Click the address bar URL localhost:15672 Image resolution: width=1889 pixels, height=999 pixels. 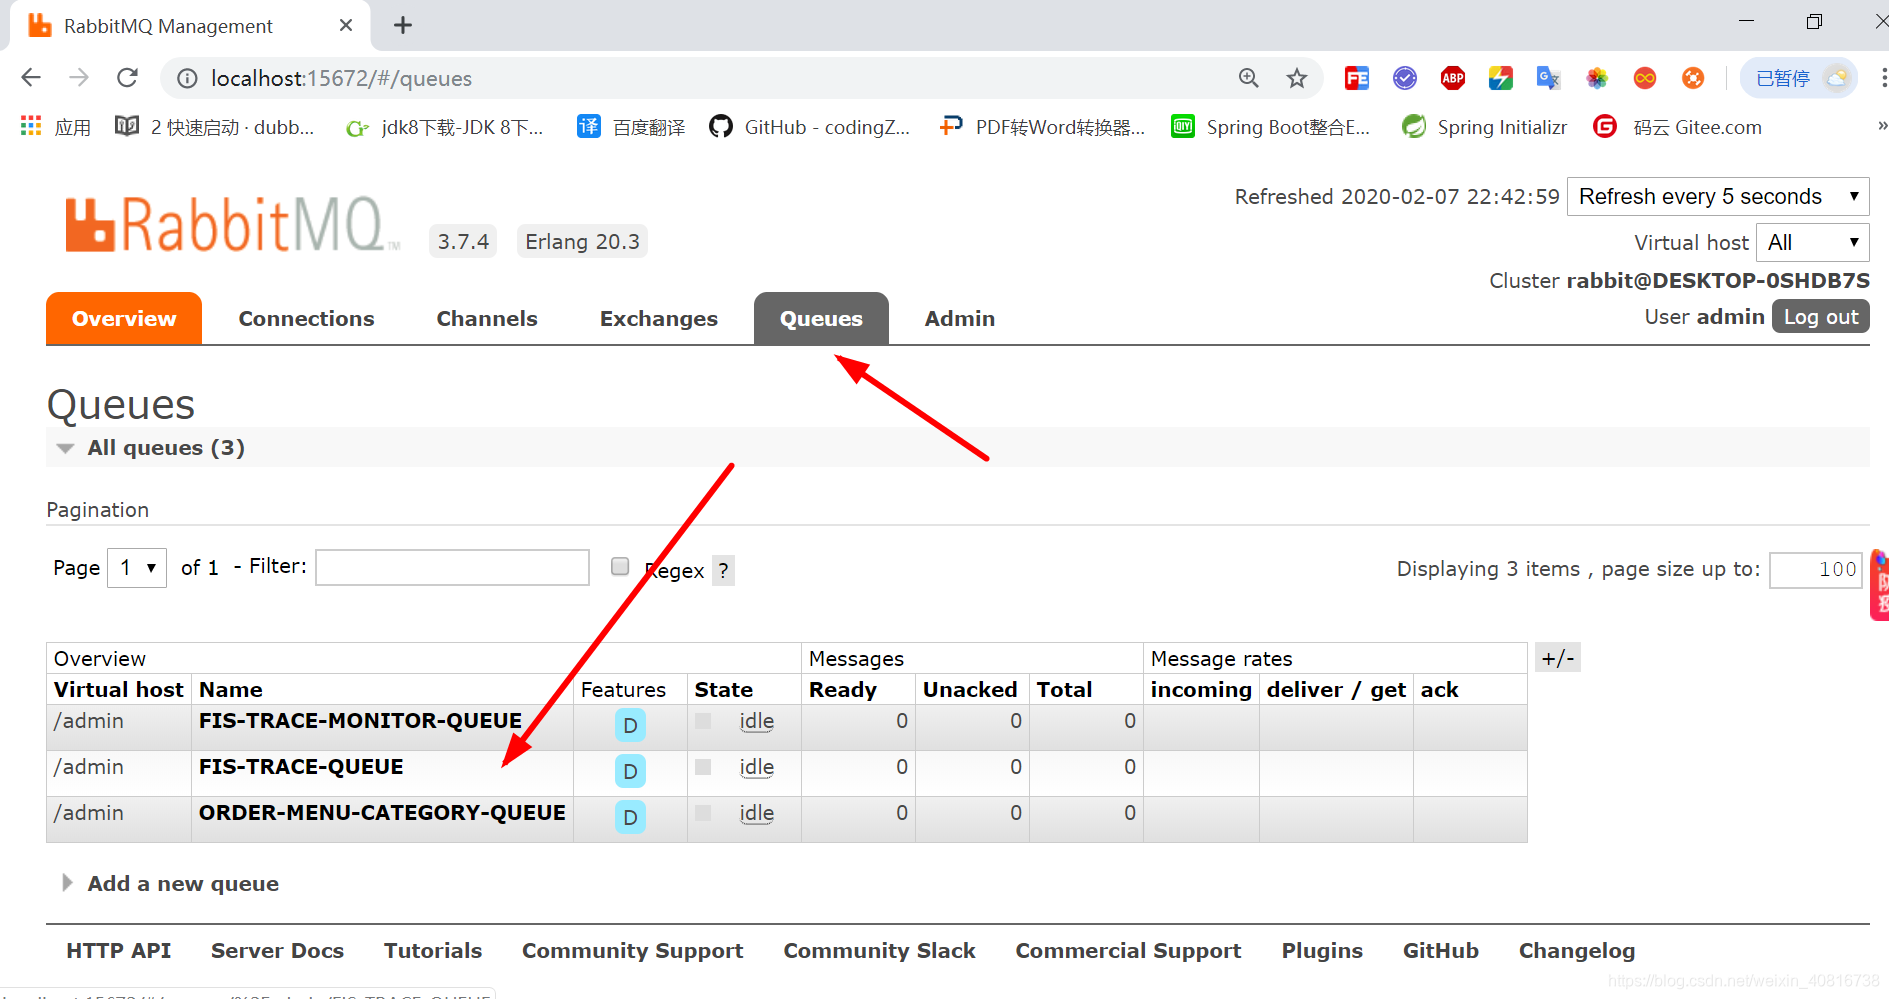341,78
